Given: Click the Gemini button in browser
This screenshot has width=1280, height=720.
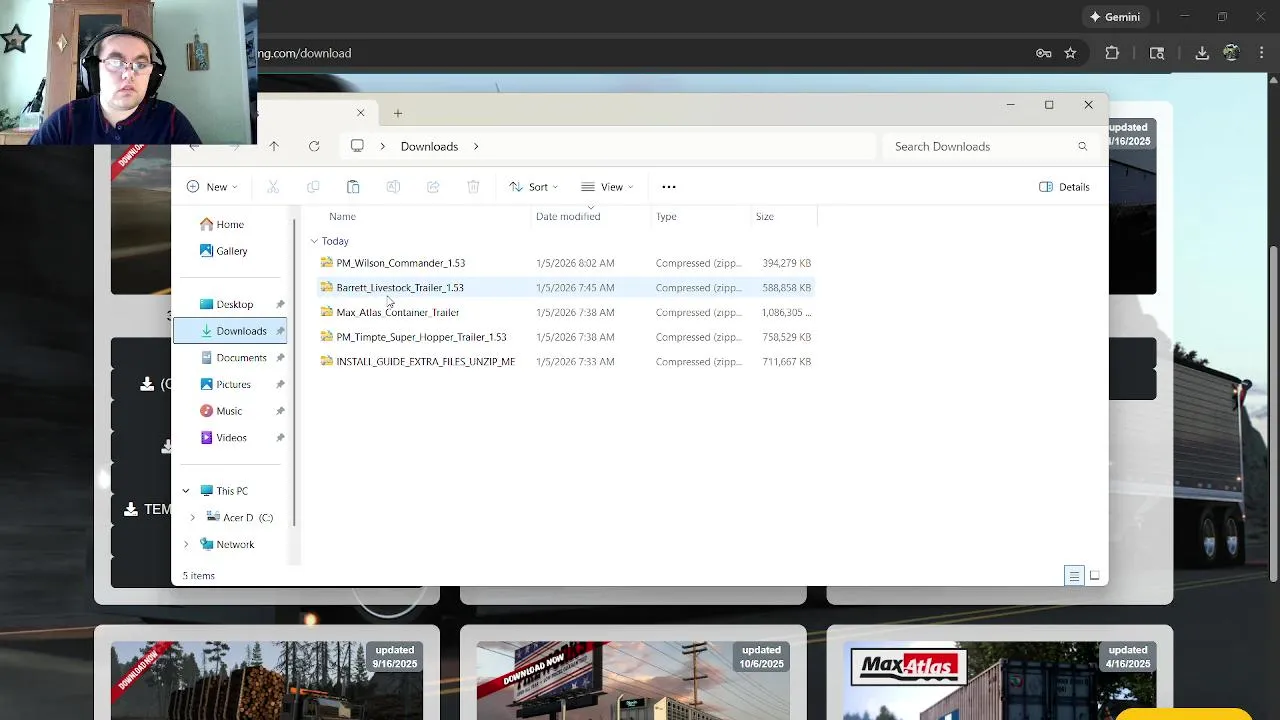Looking at the screenshot, I should [1114, 17].
